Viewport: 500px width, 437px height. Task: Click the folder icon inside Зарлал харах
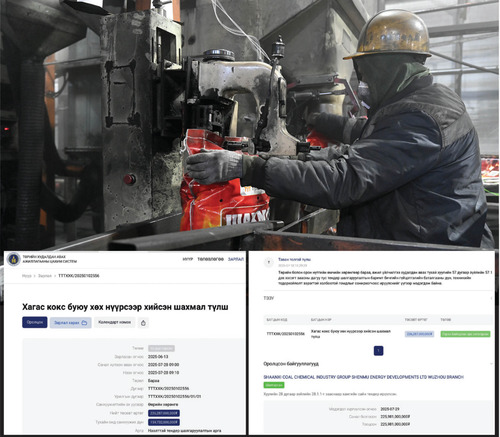tap(84, 323)
